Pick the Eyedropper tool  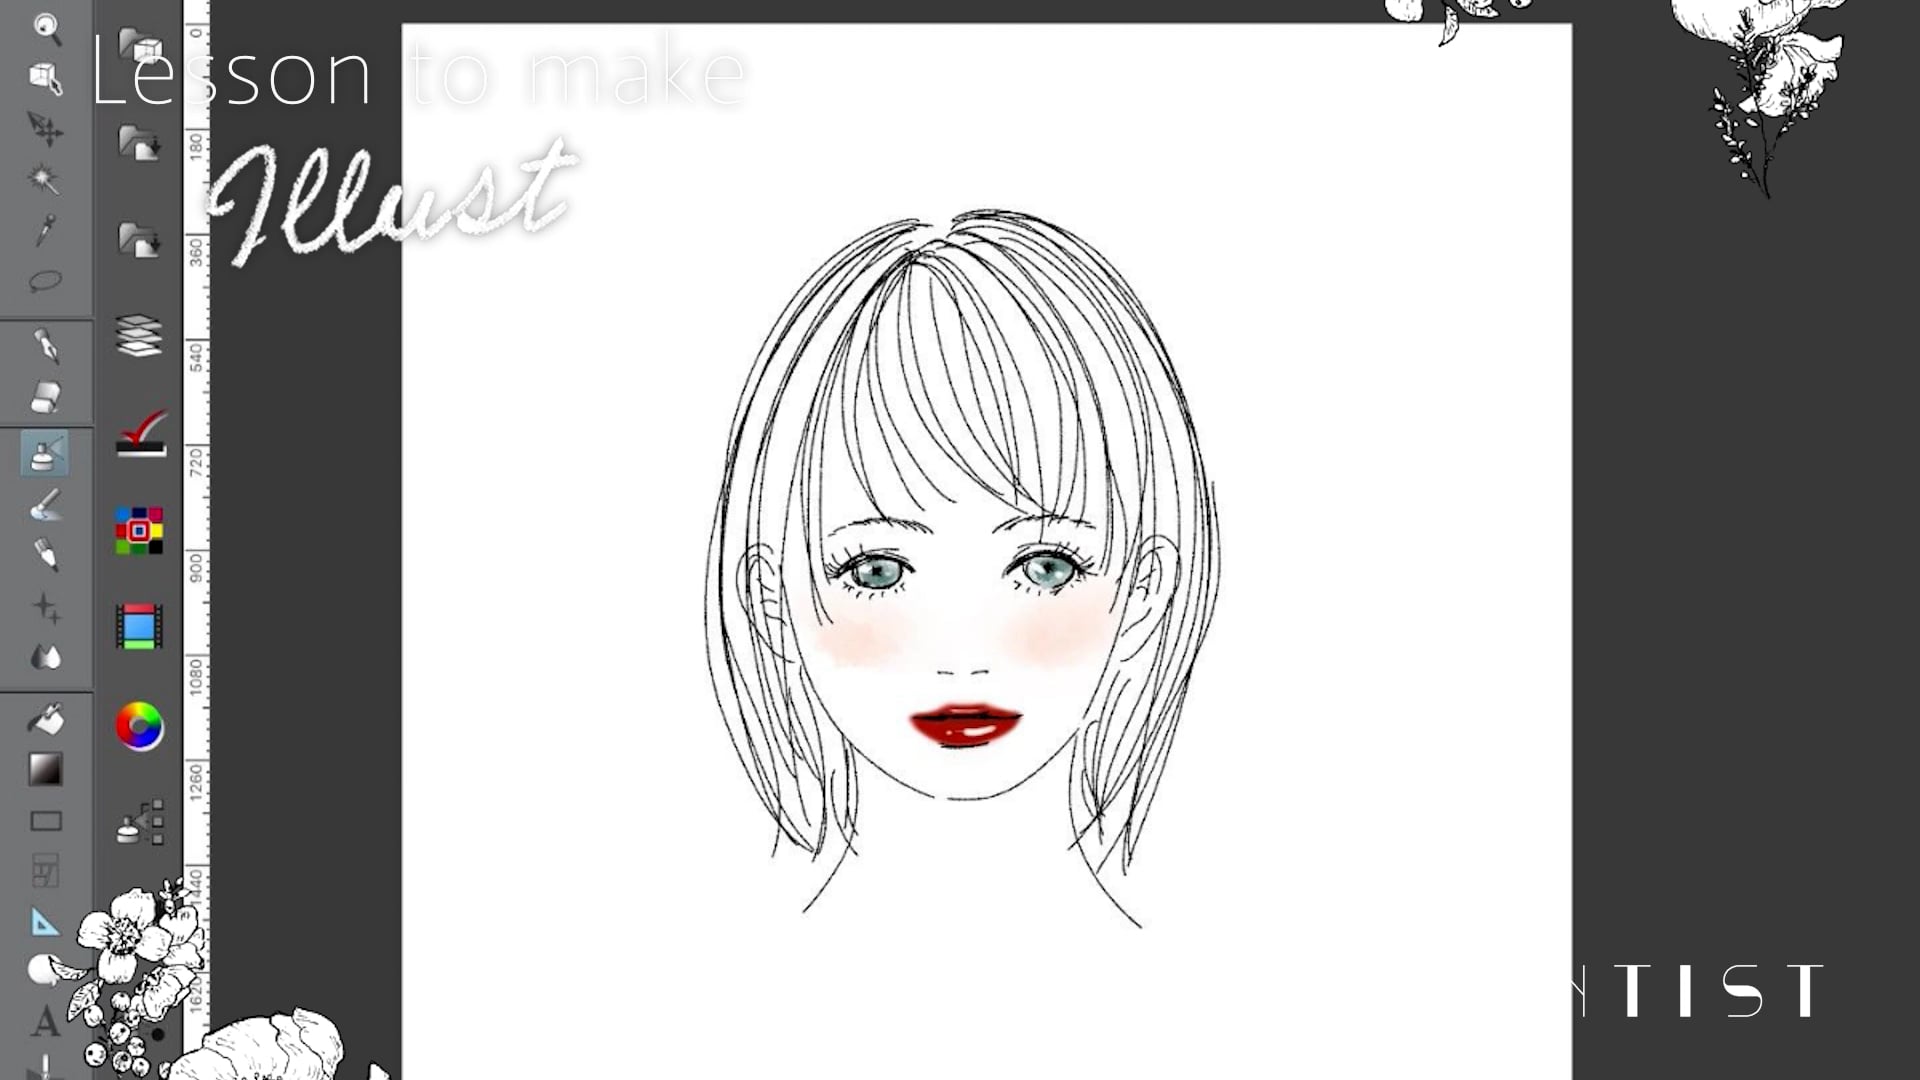click(x=45, y=230)
